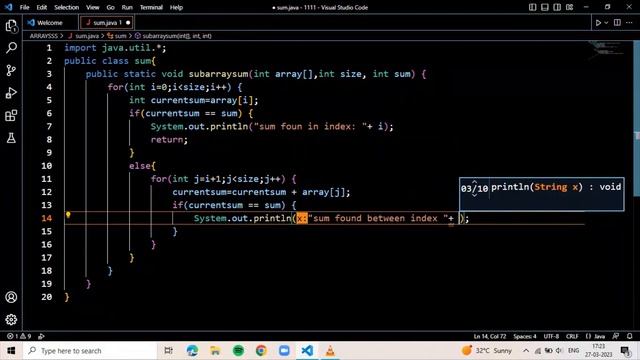Click the VS Code logo in the title bar
This screenshot has height=360, width=640.
coord(9,7)
